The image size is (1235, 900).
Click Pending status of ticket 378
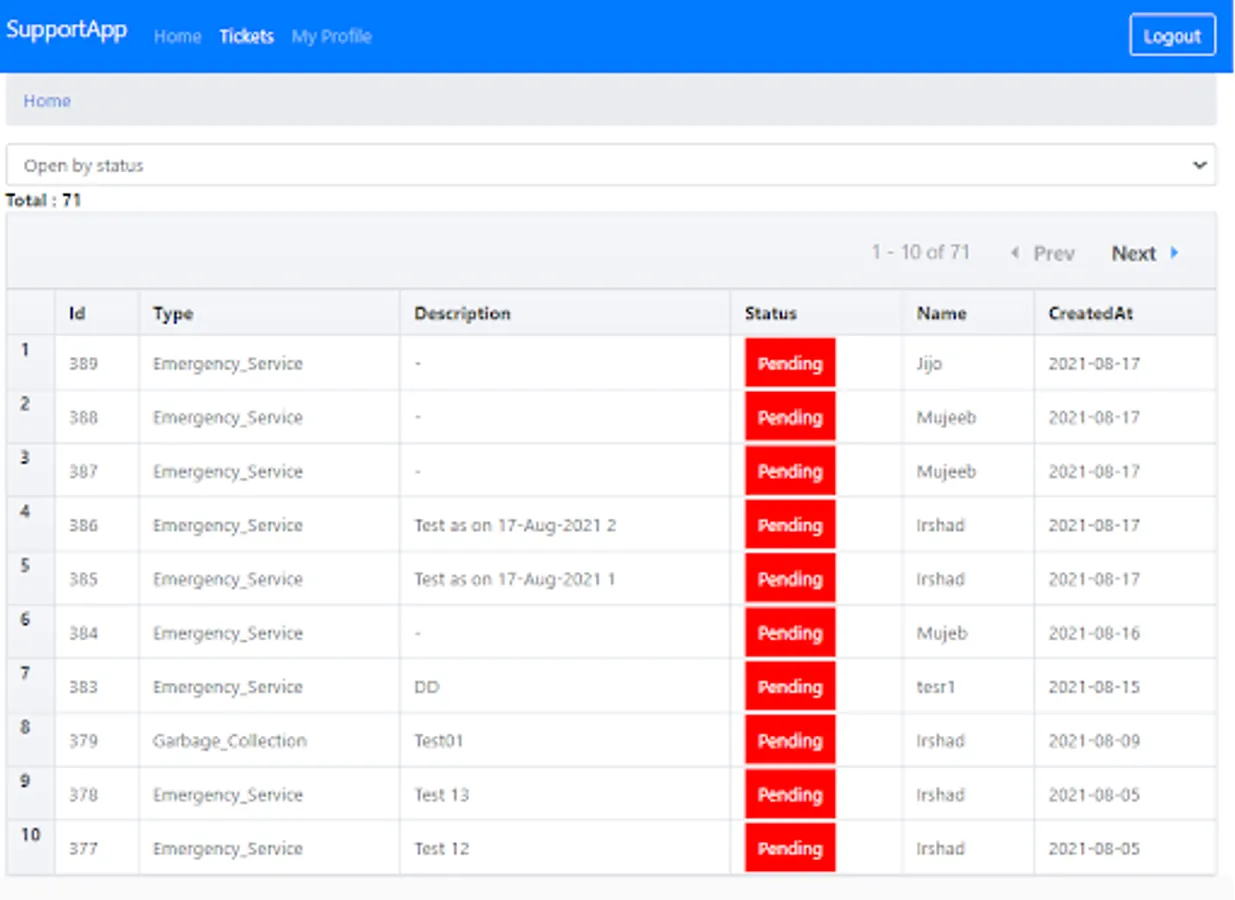790,795
